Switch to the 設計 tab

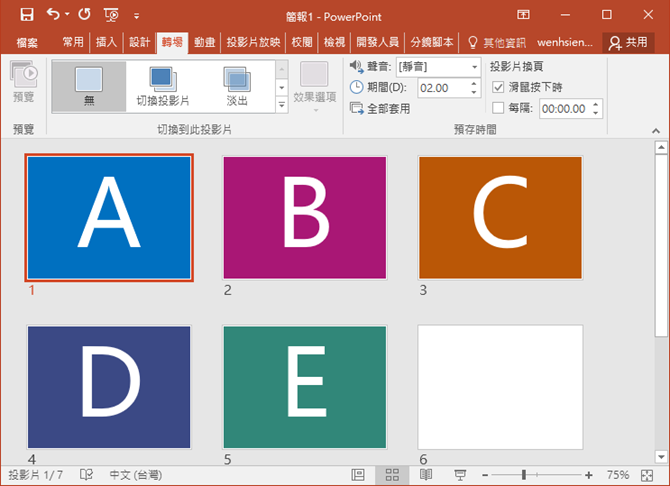140,42
